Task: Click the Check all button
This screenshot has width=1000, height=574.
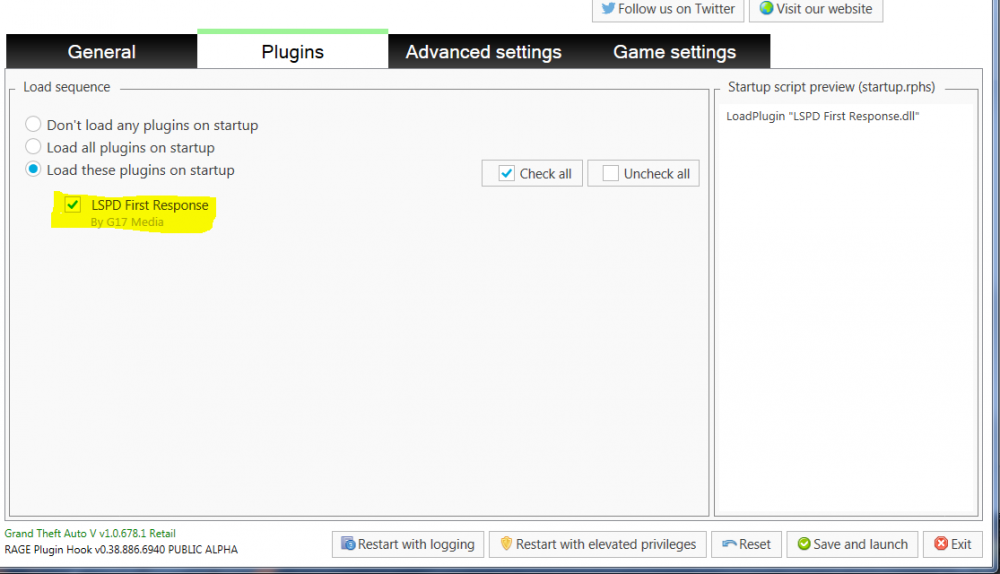Action: (x=532, y=173)
